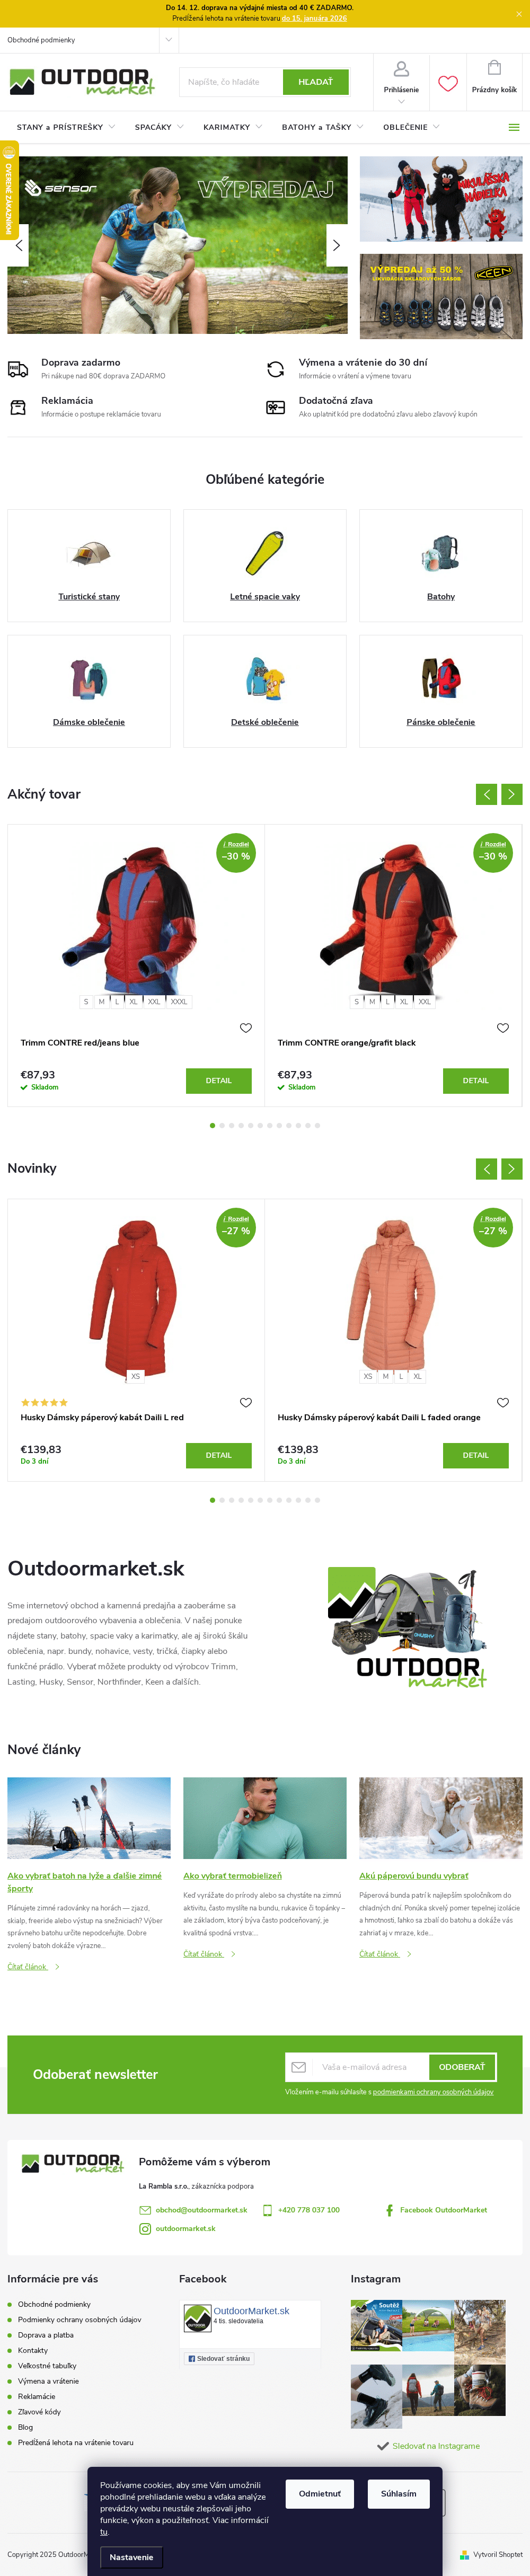Screen dimensions: 530x2576
Task: Show next Akčný tovar products
Action: tap(512, 794)
